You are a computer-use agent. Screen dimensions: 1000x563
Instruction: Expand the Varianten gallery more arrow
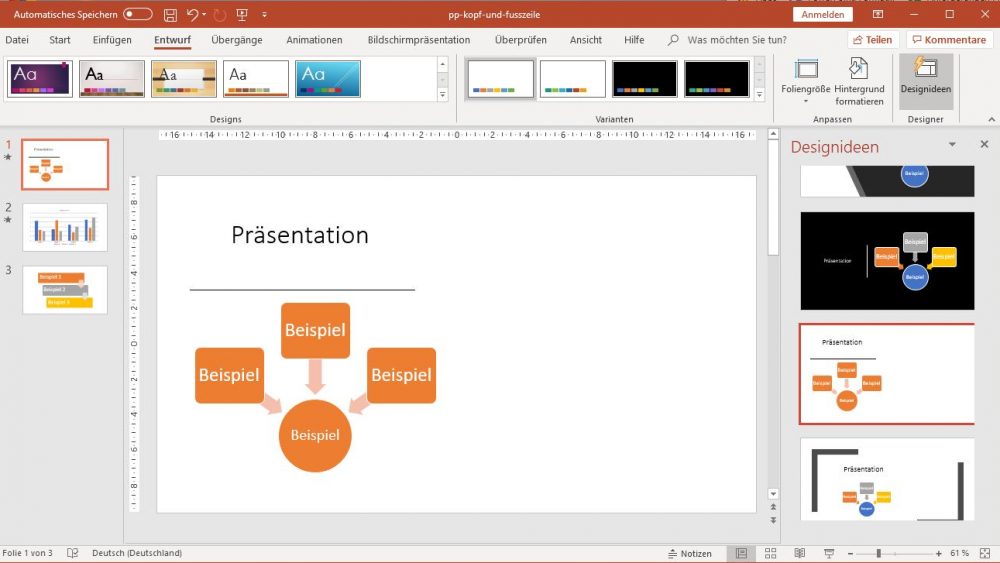pyautogui.click(x=760, y=94)
